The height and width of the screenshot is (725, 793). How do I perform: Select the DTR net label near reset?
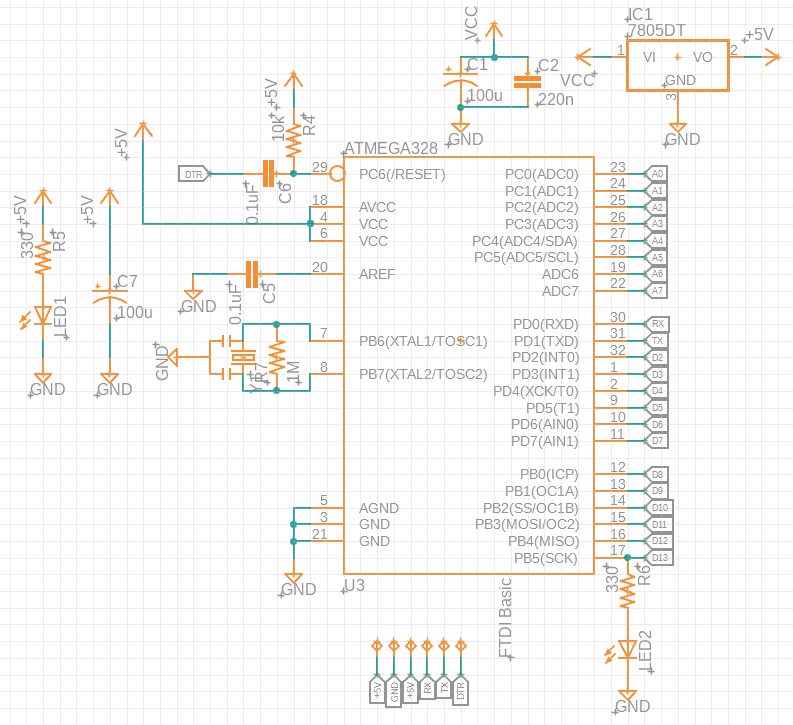point(194,174)
